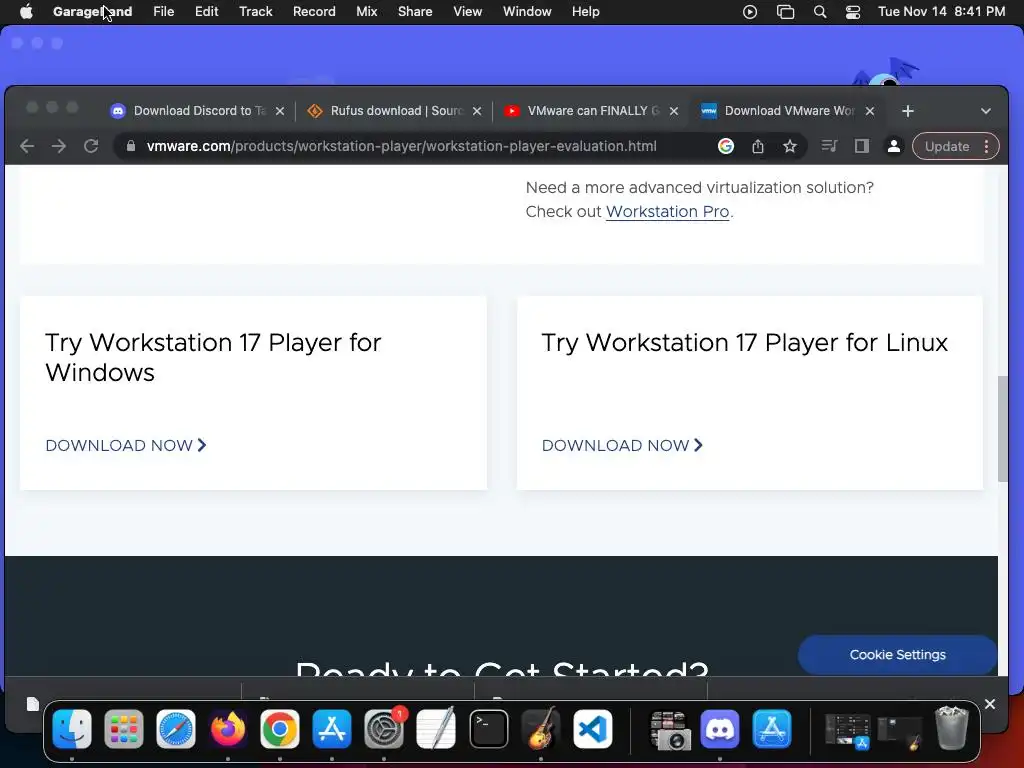Close the Download VMware Workstation tab
Viewport: 1024px width, 768px height.
click(870, 111)
